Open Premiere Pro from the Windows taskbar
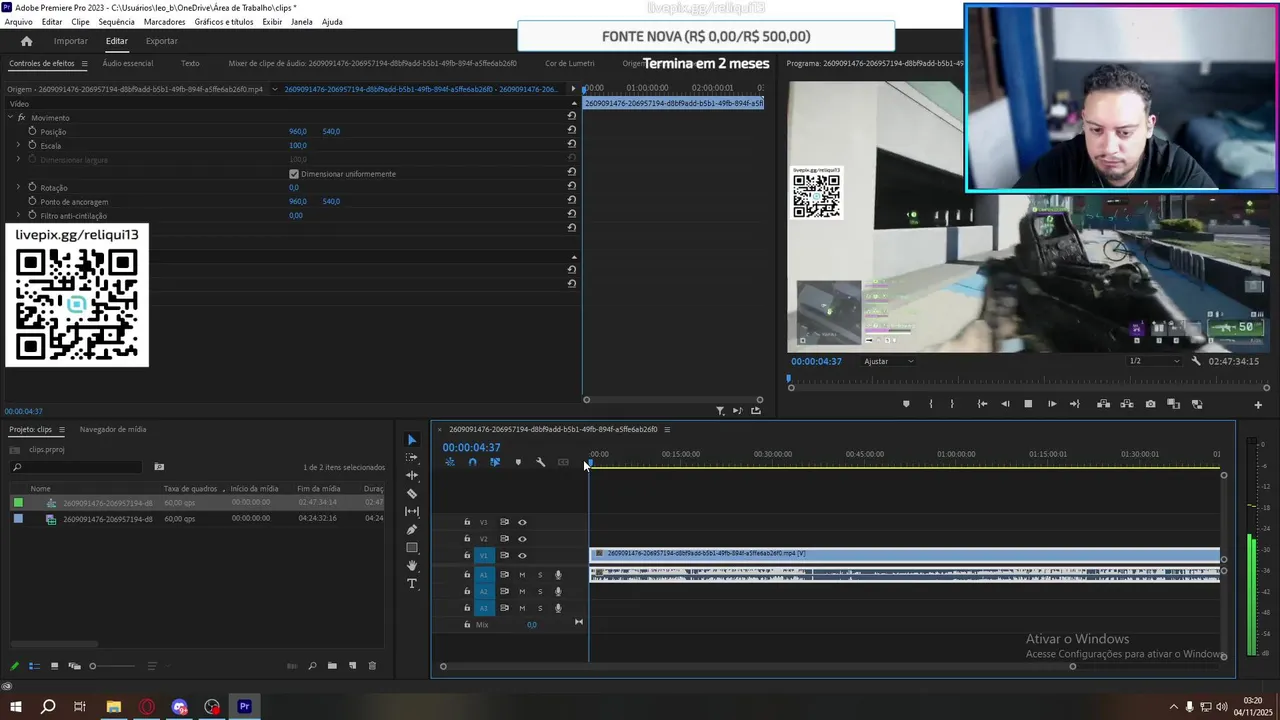1280x720 pixels. click(x=245, y=707)
